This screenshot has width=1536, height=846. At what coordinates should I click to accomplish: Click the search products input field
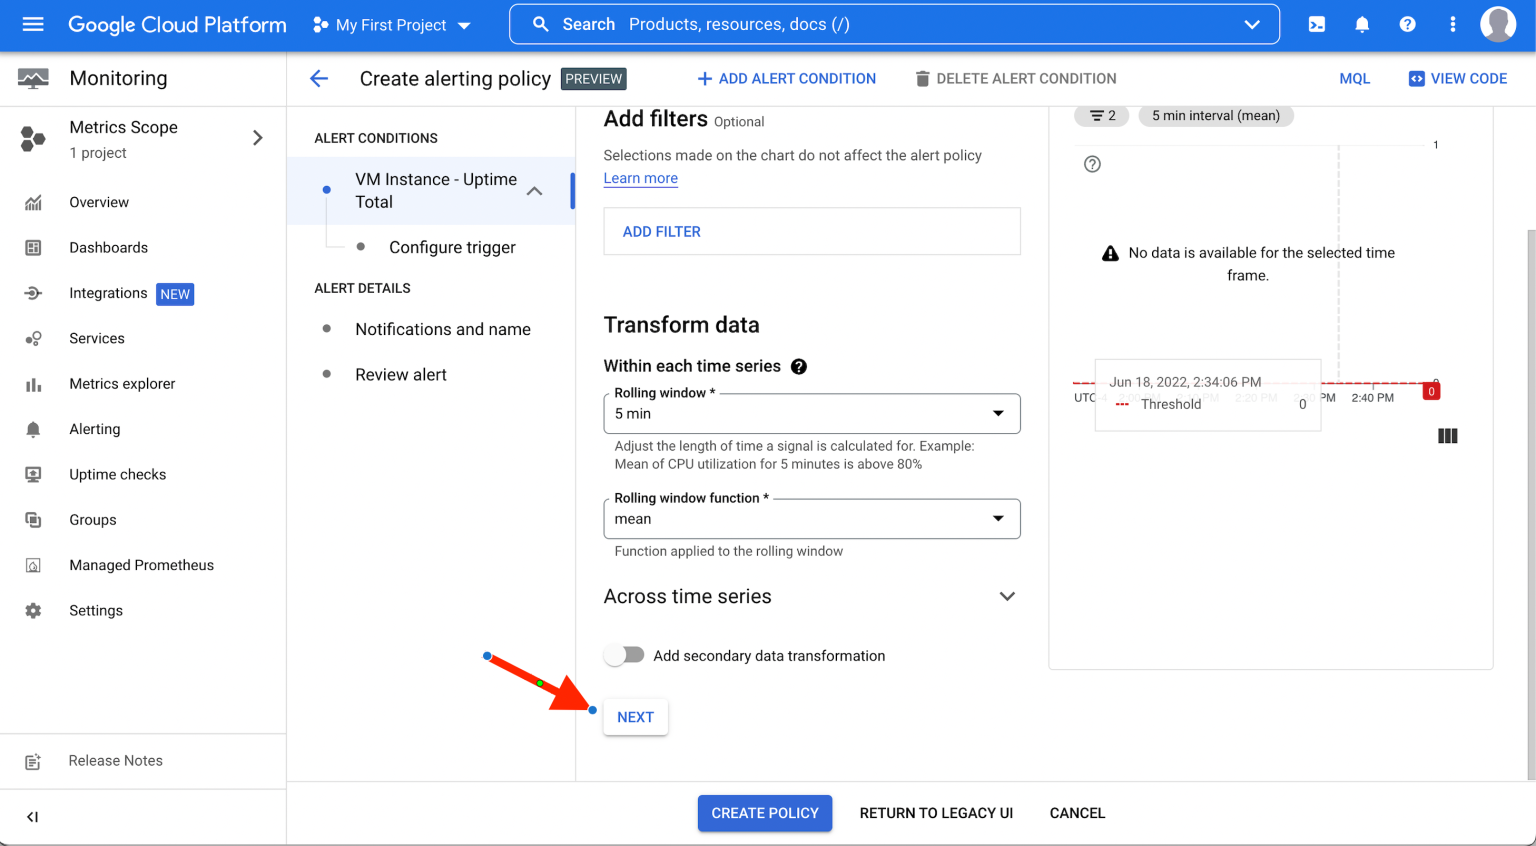click(895, 24)
